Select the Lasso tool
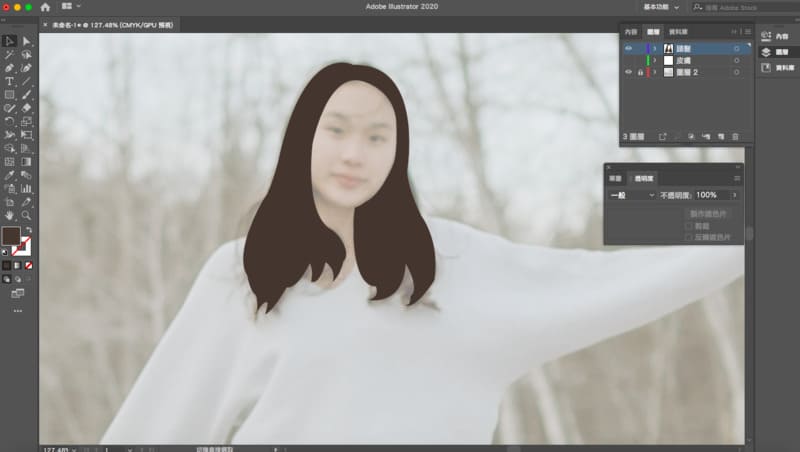The width and height of the screenshot is (800, 452). [x=27, y=55]
